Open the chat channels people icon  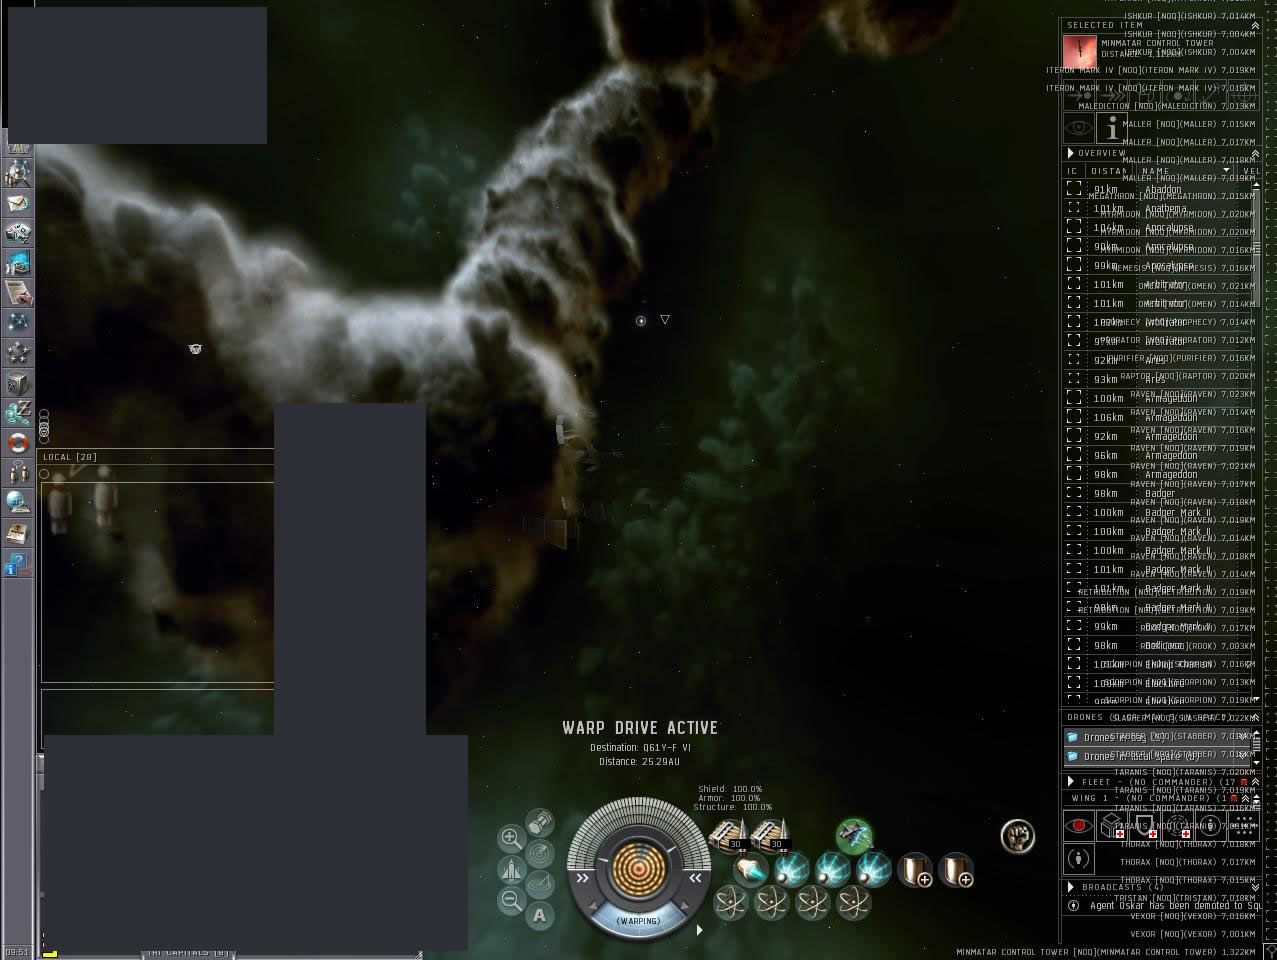click(18, 472)
